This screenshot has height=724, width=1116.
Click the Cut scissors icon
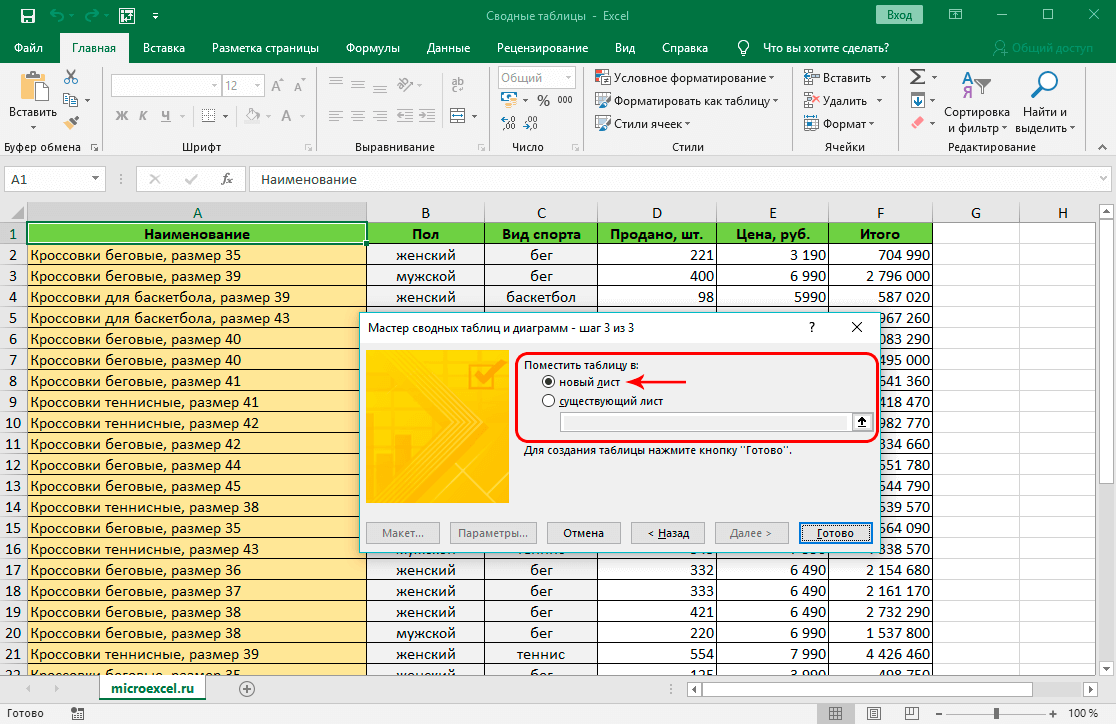[71, 77]
